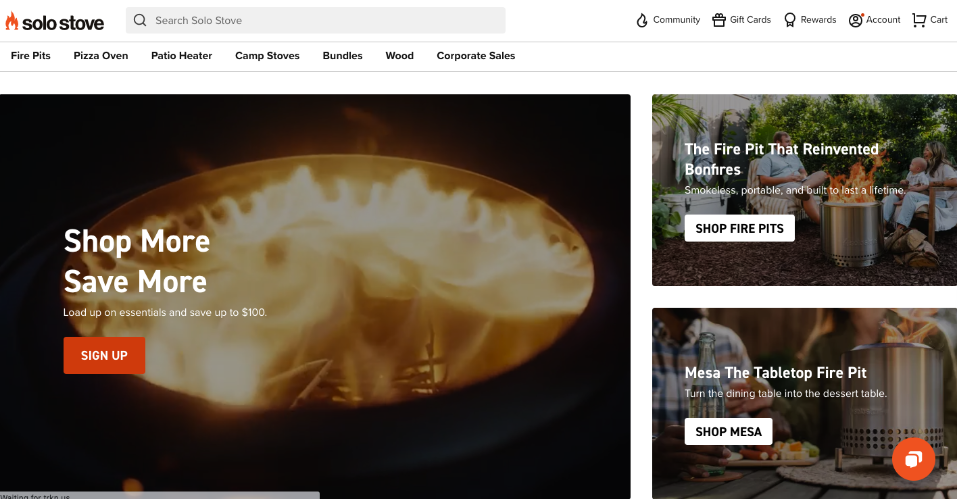Viewport: 957px width, 499px height.
Task: Click the Rewards link text
Action: point(818,20)
